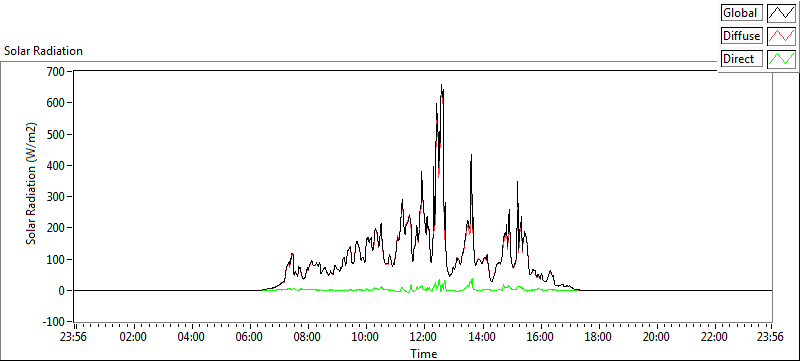The height and width of the screenshot is (361, 800).
Task: Click the 12:00 x-axis tick label
Action: [x=424, y=337]
